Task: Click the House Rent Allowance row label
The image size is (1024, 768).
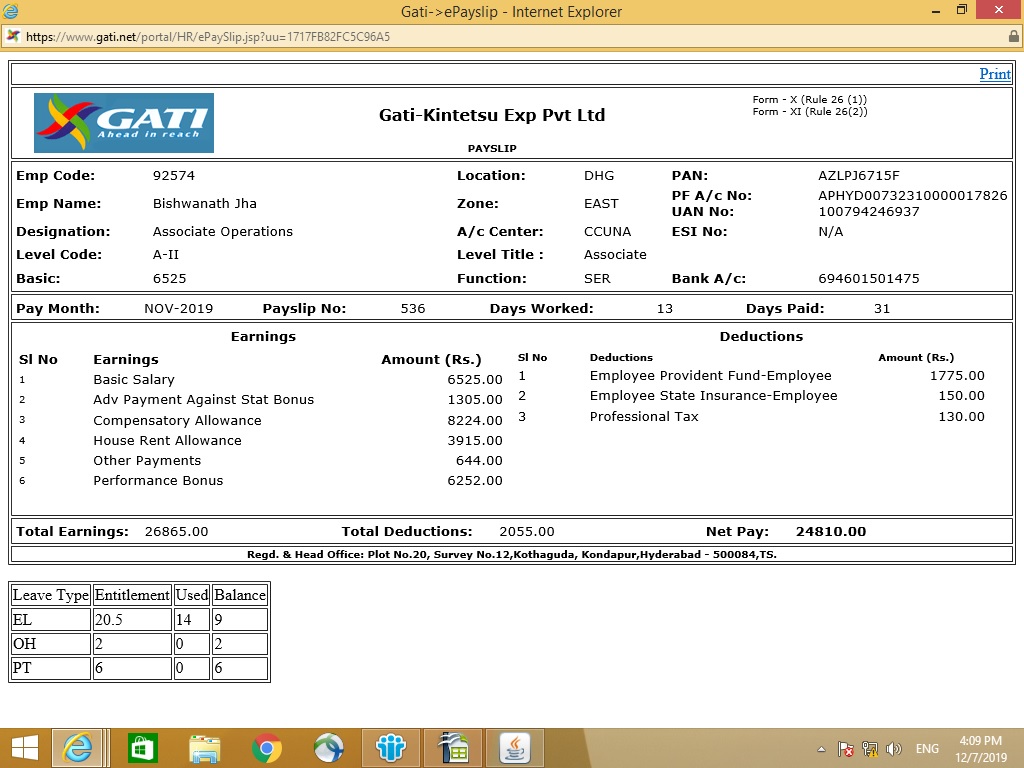Action: (167, 441)
